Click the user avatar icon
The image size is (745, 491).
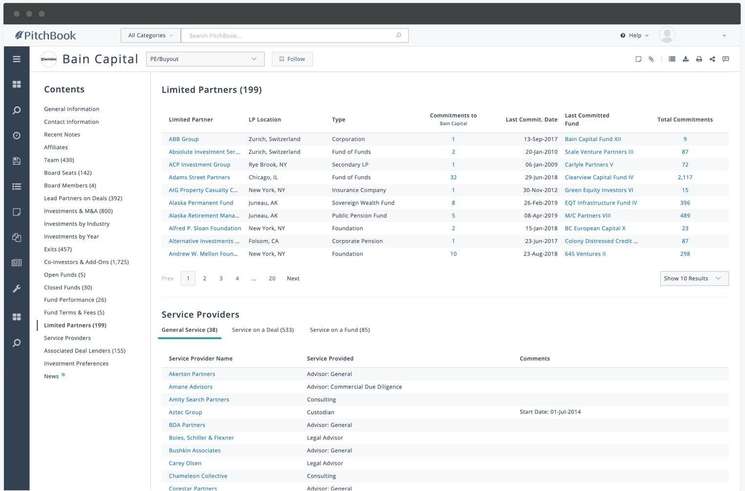668,35
